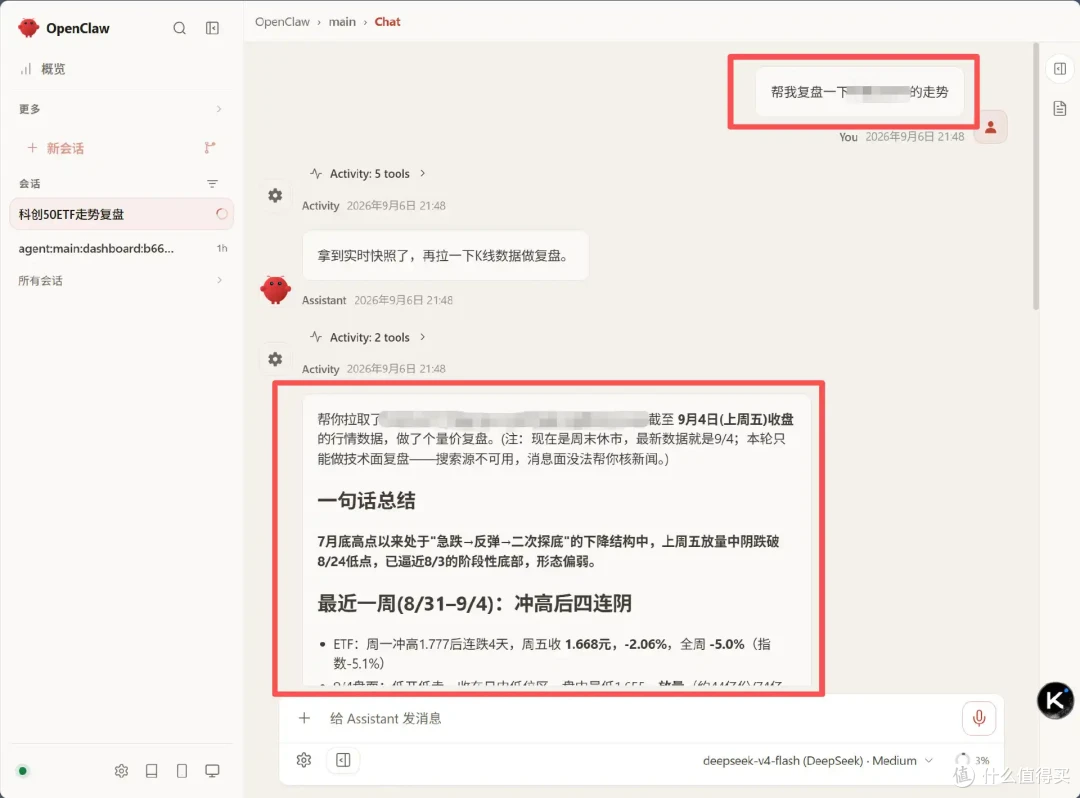This screenshot has height=798, width=1080.
Task: Click the loading spinner on the 科创50ETF conversation
Action: click(x=222, y=214)
